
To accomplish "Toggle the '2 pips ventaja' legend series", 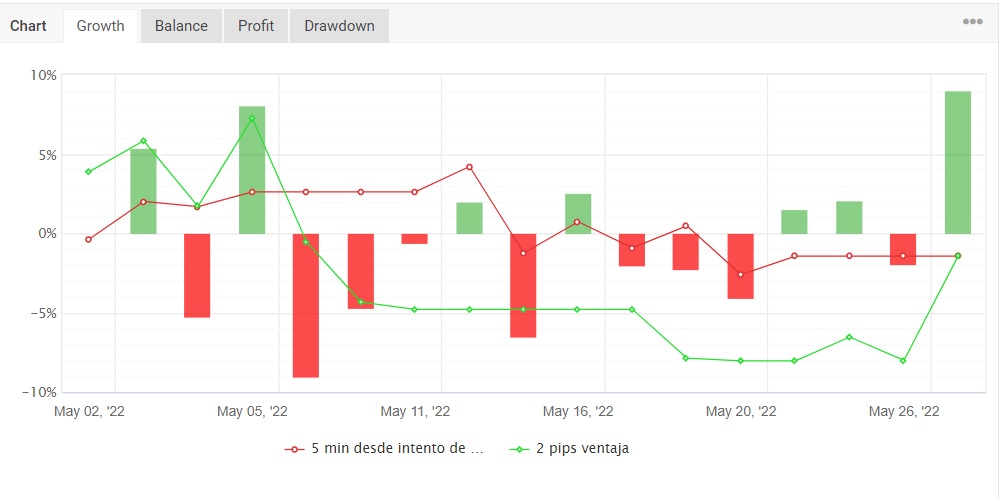I will click(x=580, y=449).
